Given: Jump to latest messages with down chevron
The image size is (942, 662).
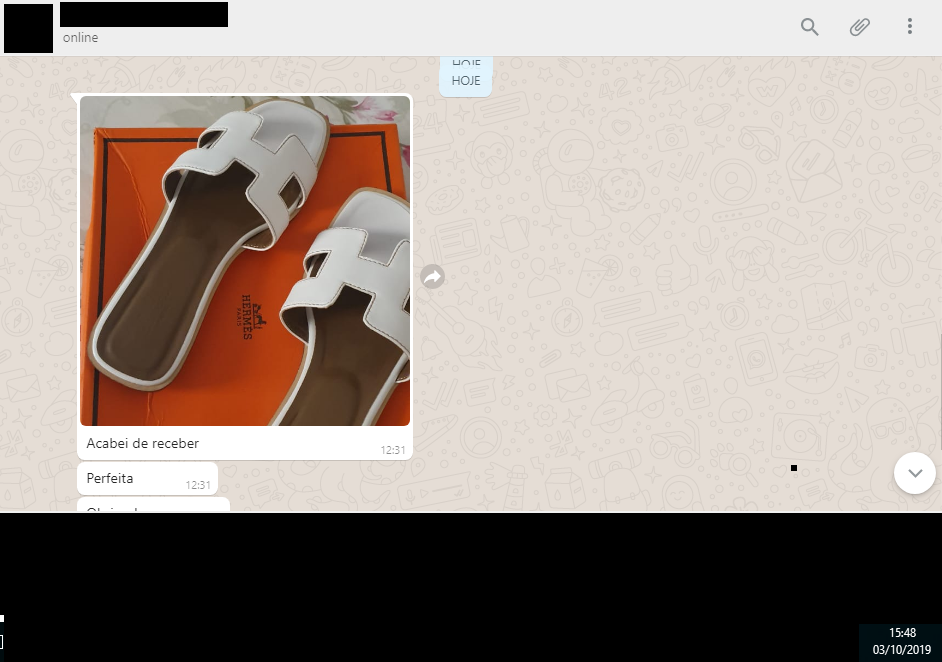Looking at the screenshot, I should [914, 473].
